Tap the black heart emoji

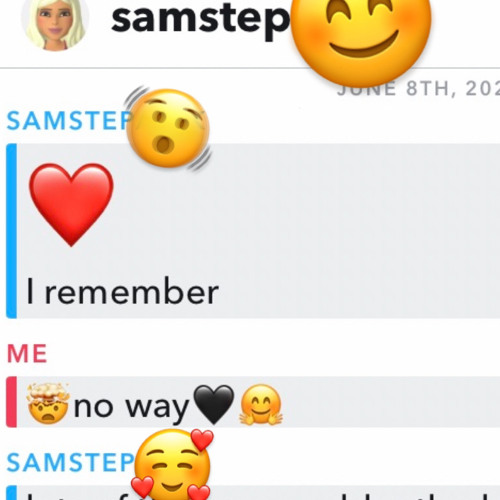click(x=214, y=404)
